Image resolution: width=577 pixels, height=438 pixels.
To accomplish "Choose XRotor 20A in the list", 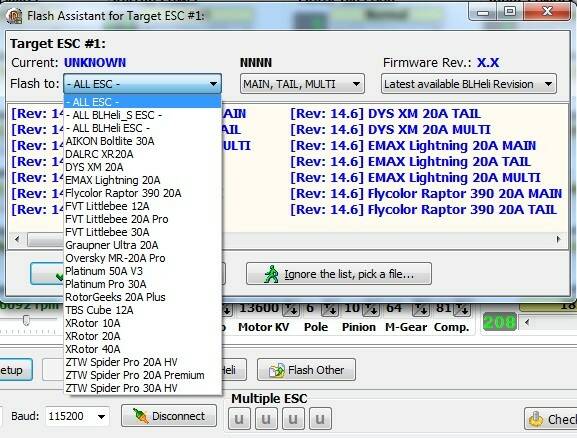I will [x=142, y=336].
